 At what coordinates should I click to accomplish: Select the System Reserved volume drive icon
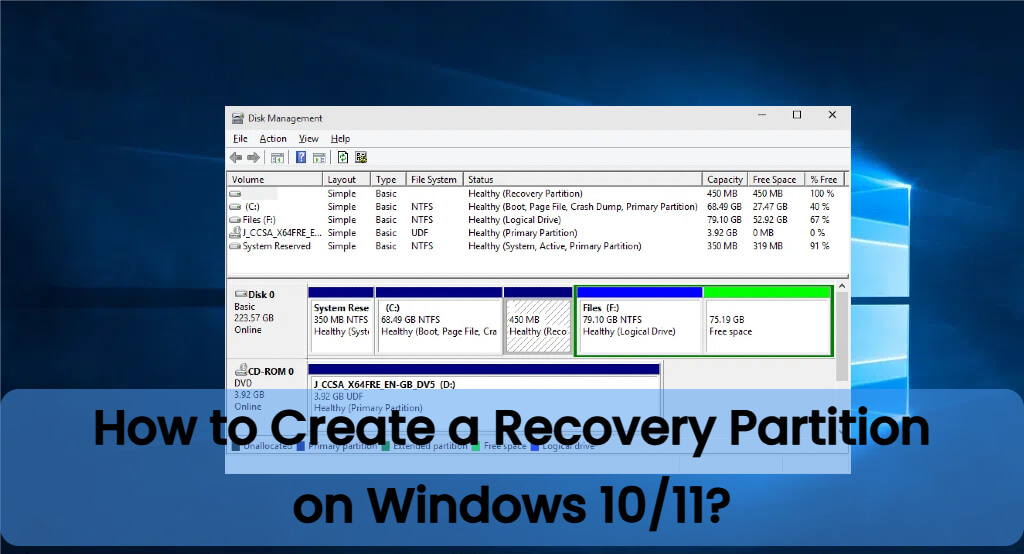235,246
